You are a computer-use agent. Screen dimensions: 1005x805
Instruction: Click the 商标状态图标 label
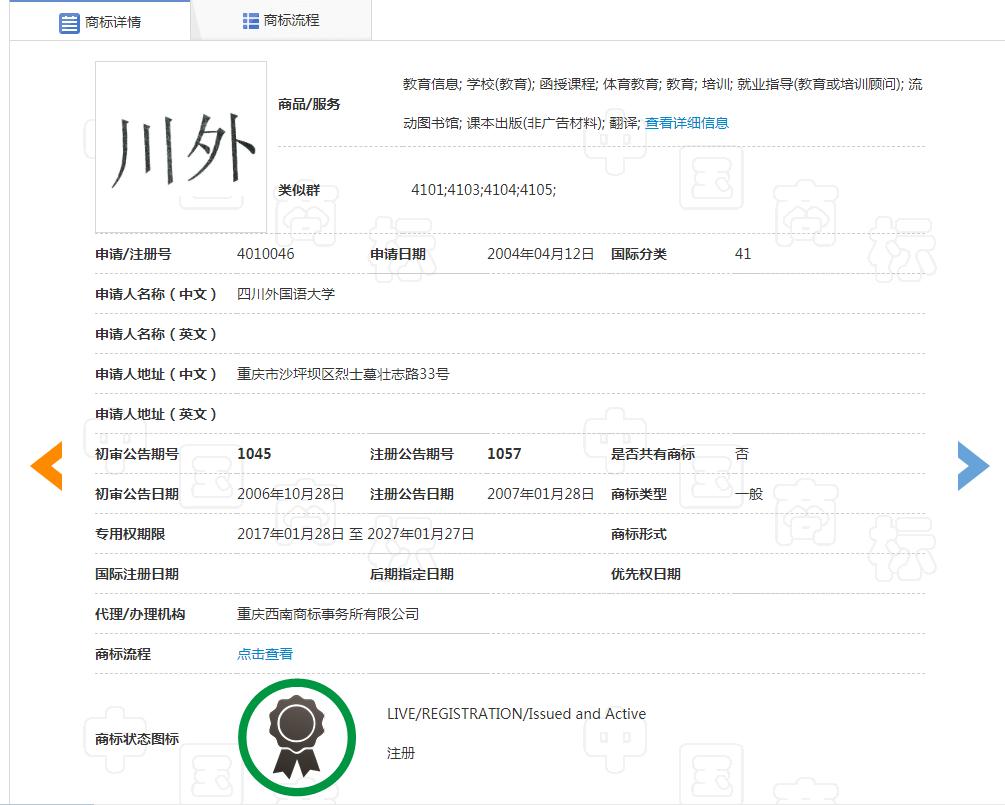137,739
